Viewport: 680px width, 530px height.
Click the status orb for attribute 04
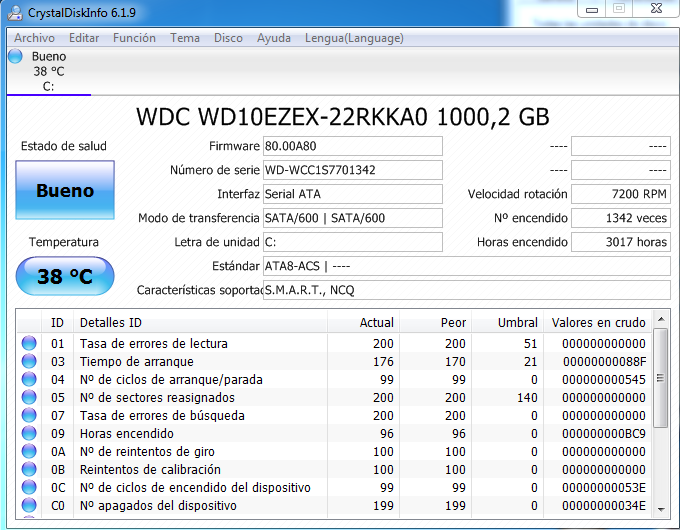(29, 379)
